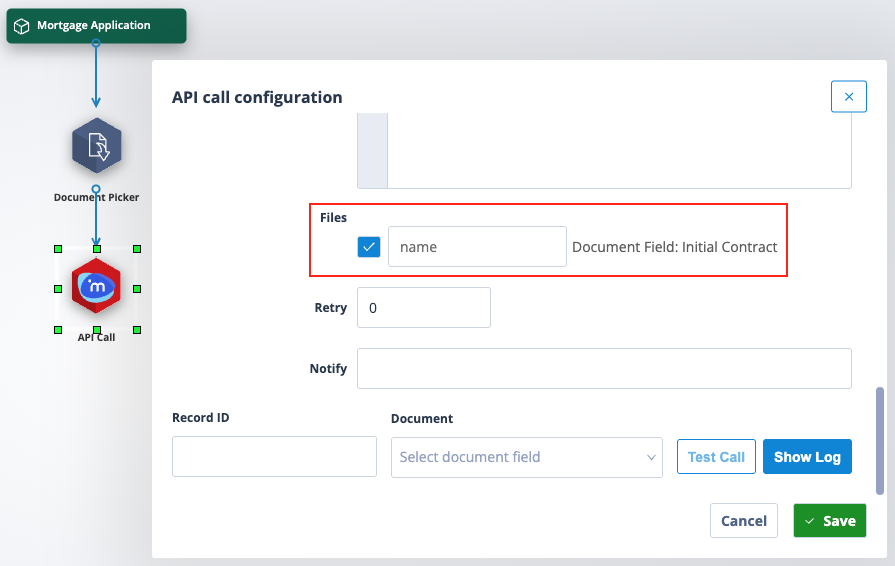The height and width of the screenshot is (566, 895).
Task: Focus the Notify input field
Action: click(604, 369)
